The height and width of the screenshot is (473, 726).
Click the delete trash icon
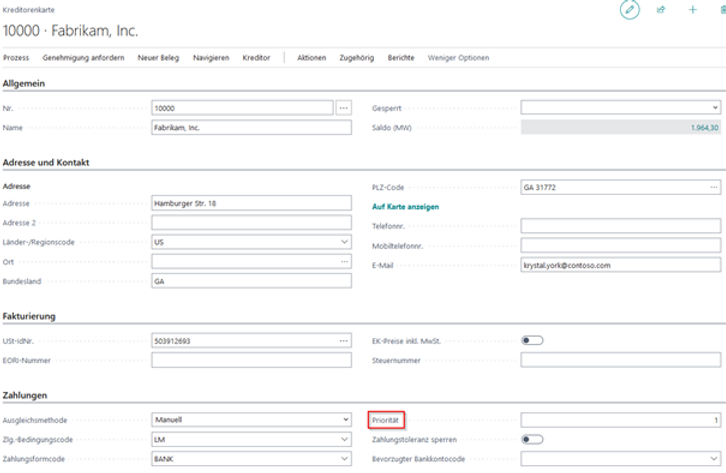click(722, 10)
